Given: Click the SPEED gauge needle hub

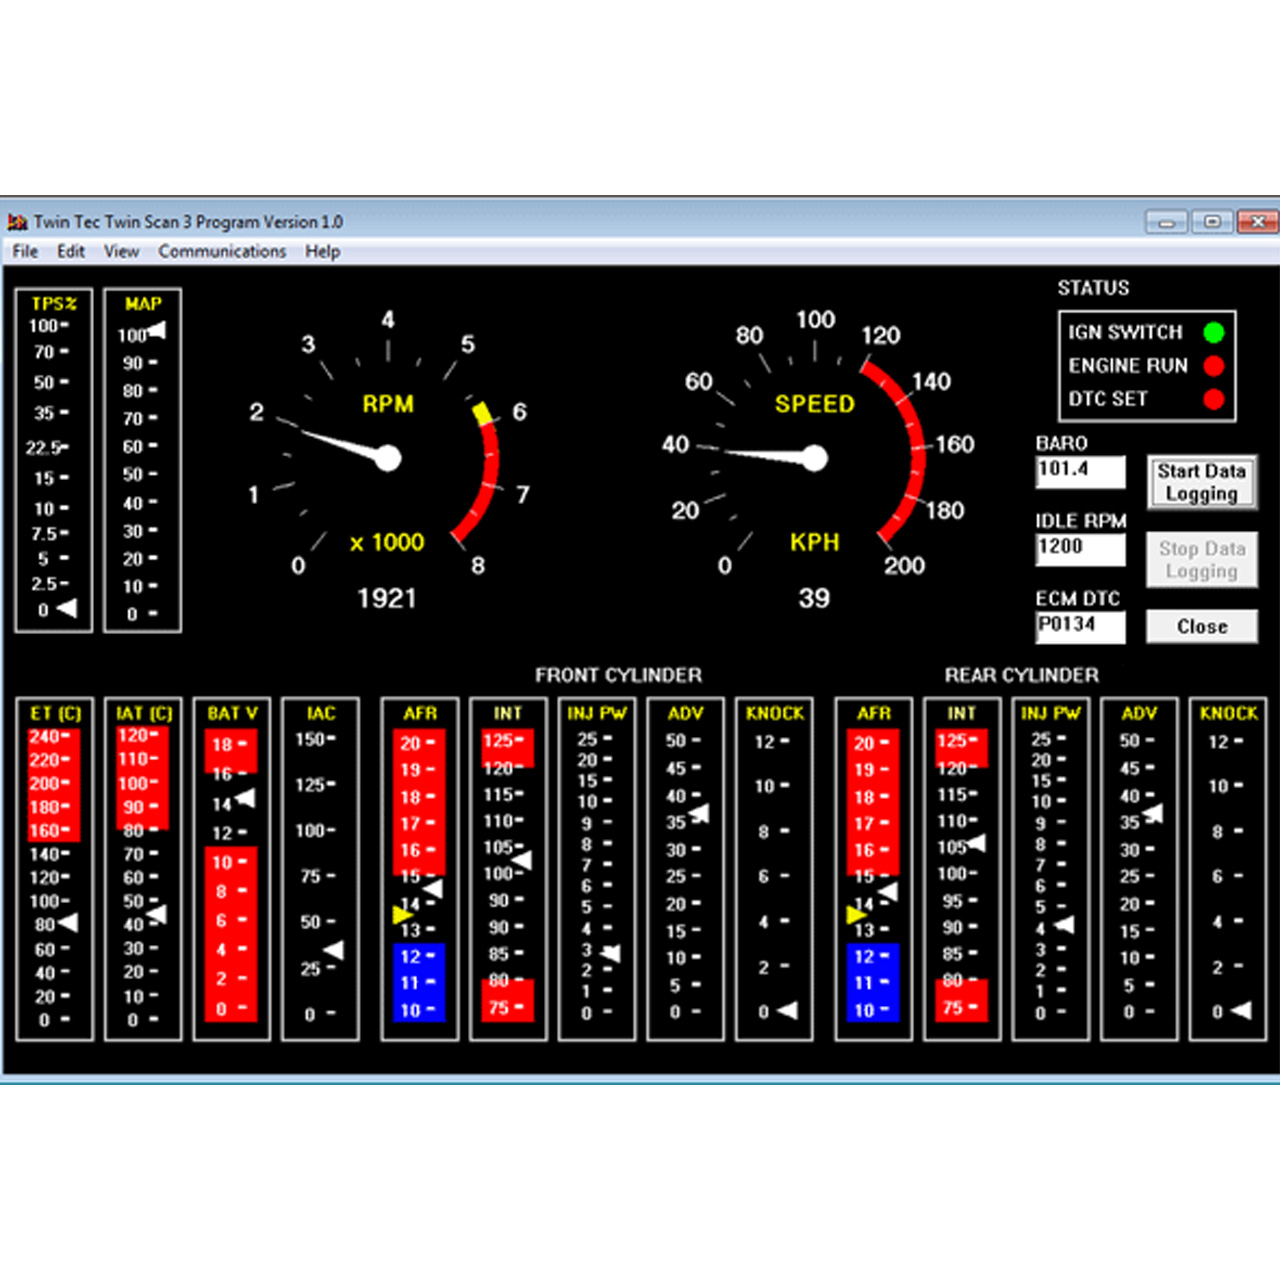Looking at the screenshot, I should click(815, 458).
